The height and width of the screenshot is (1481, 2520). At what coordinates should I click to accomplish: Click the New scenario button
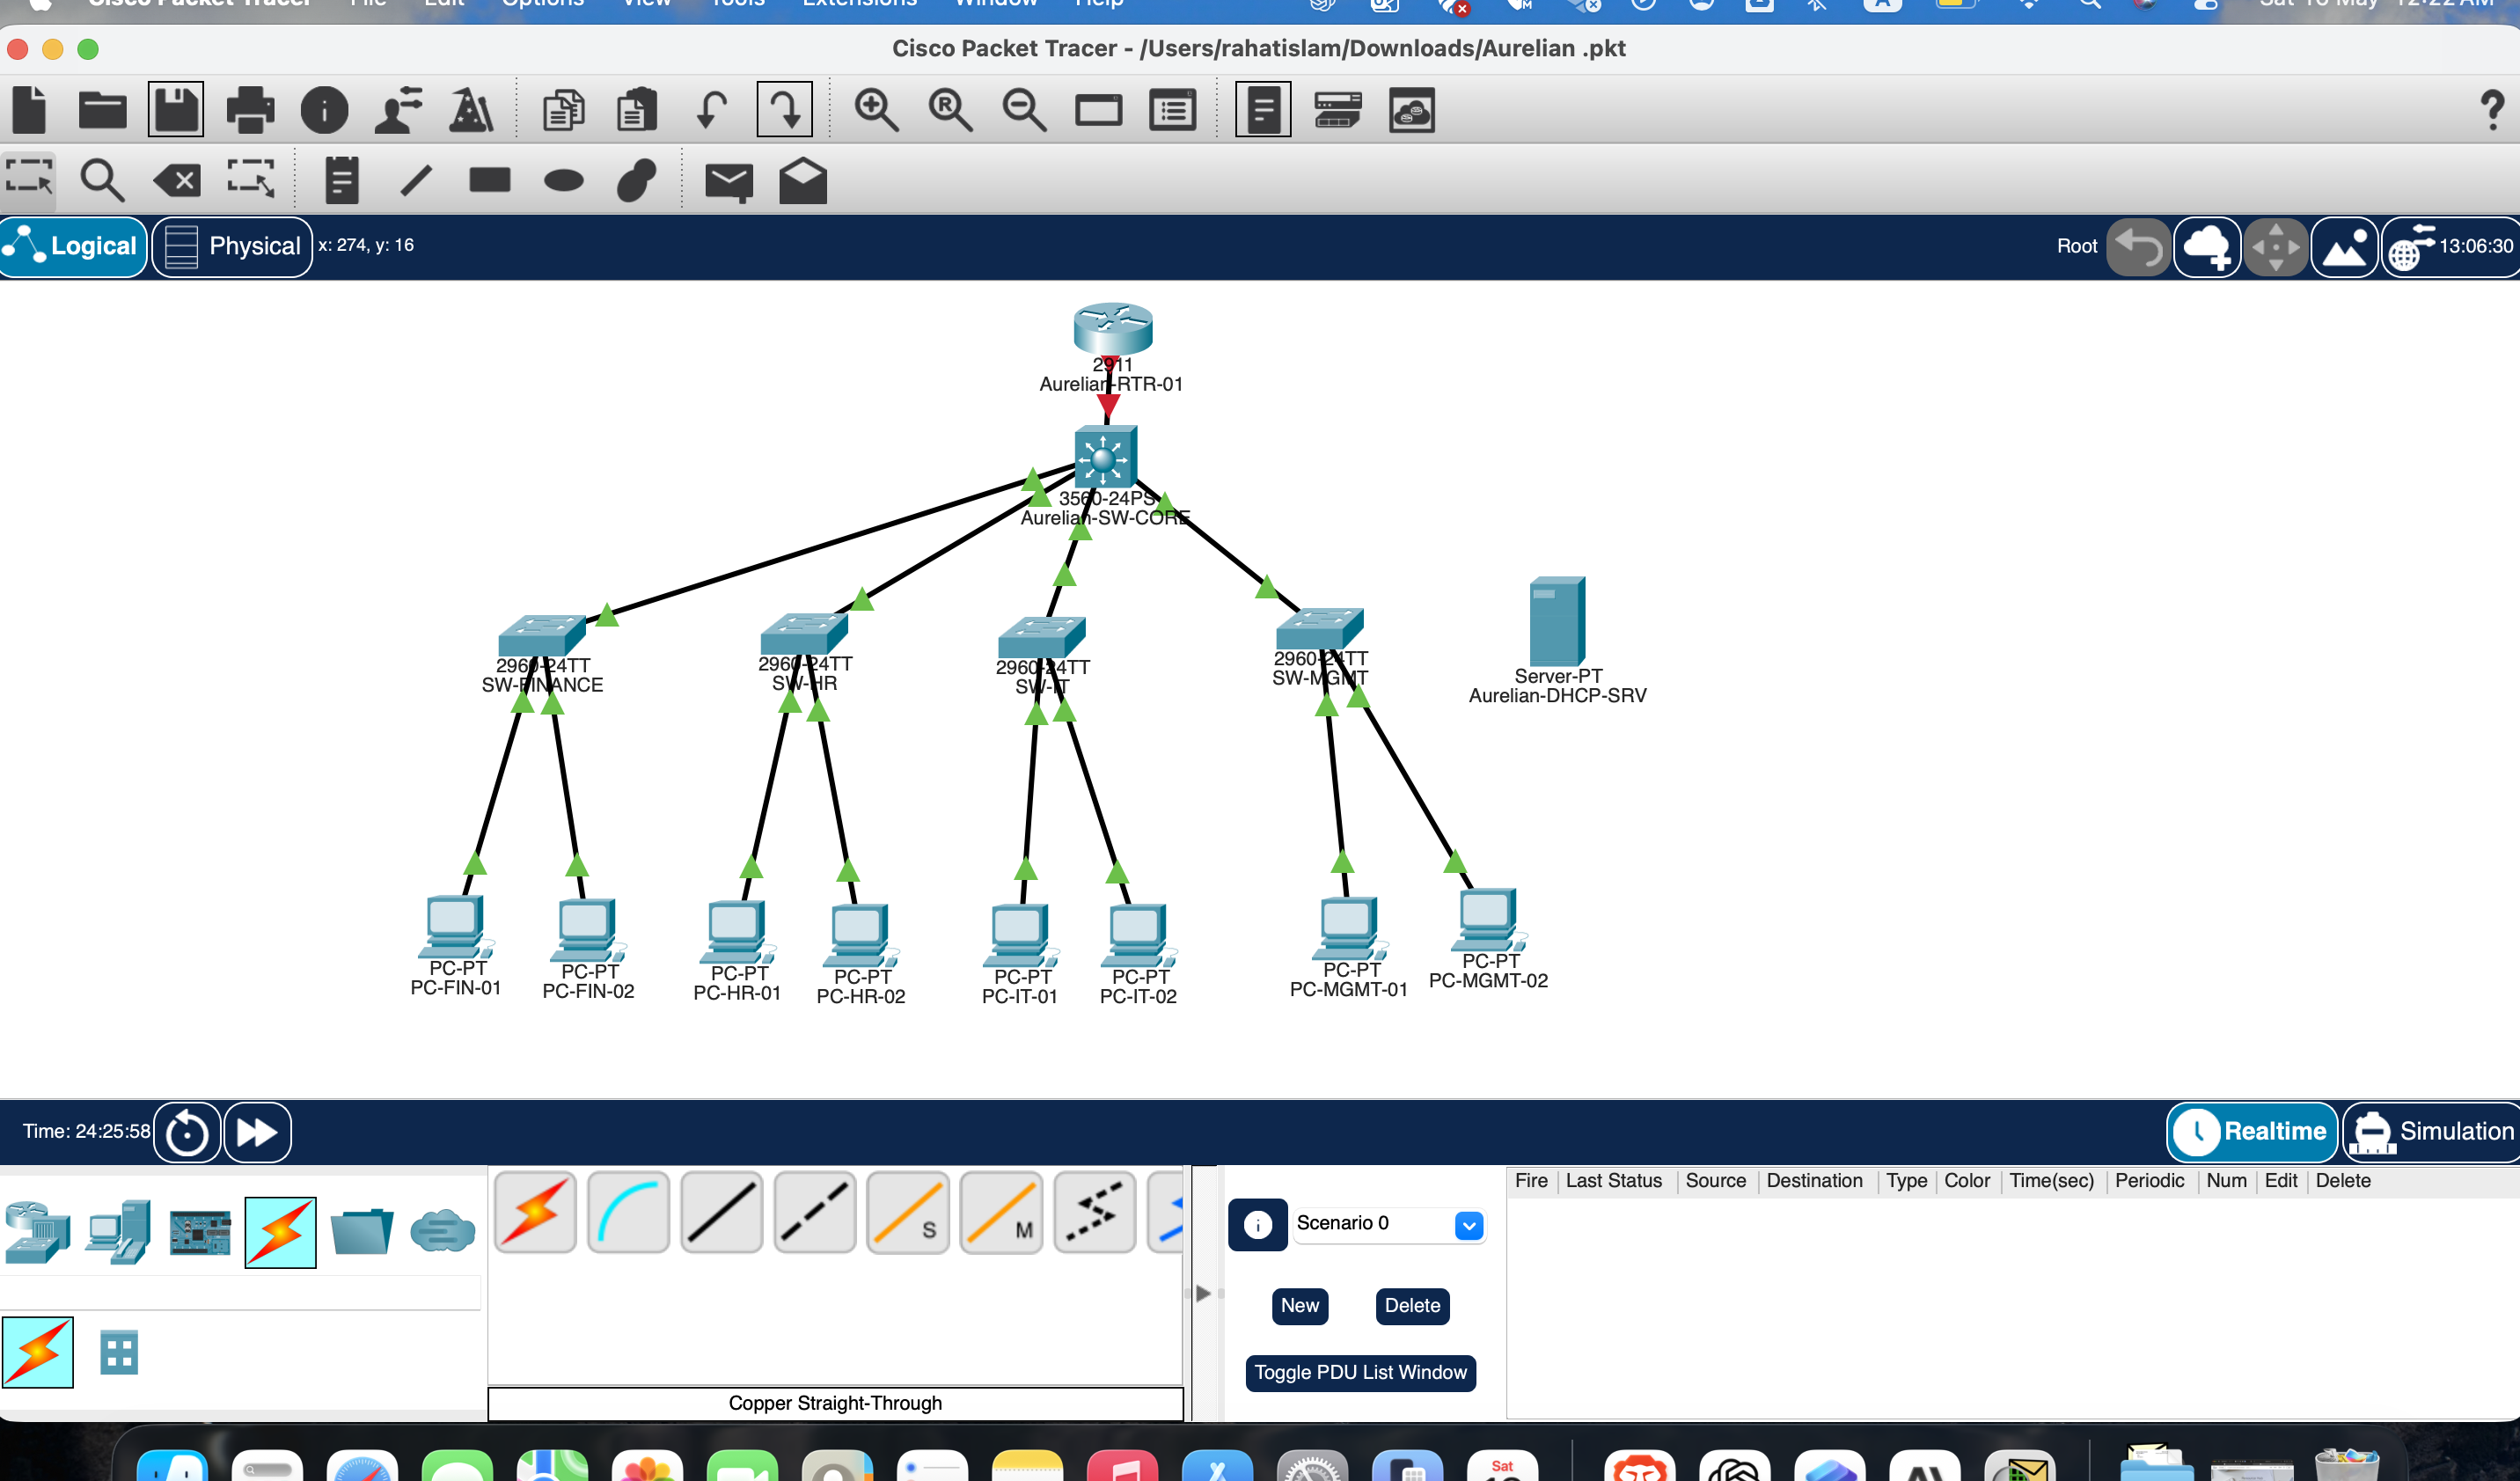point(1300,1305)
